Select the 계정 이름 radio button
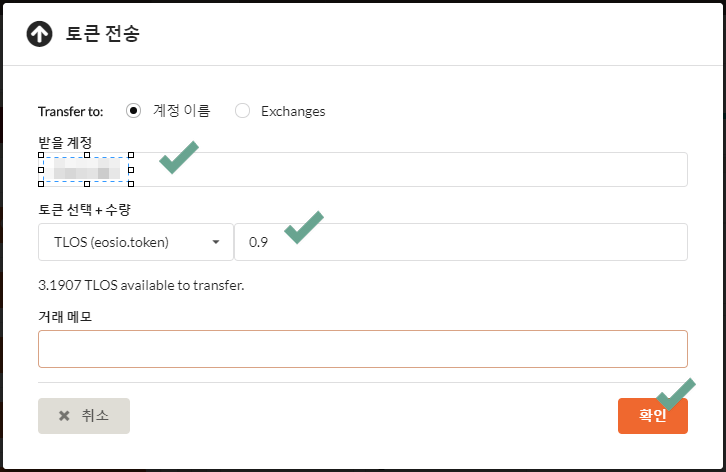This screenshot has width=726, height=472. [133, 111]
